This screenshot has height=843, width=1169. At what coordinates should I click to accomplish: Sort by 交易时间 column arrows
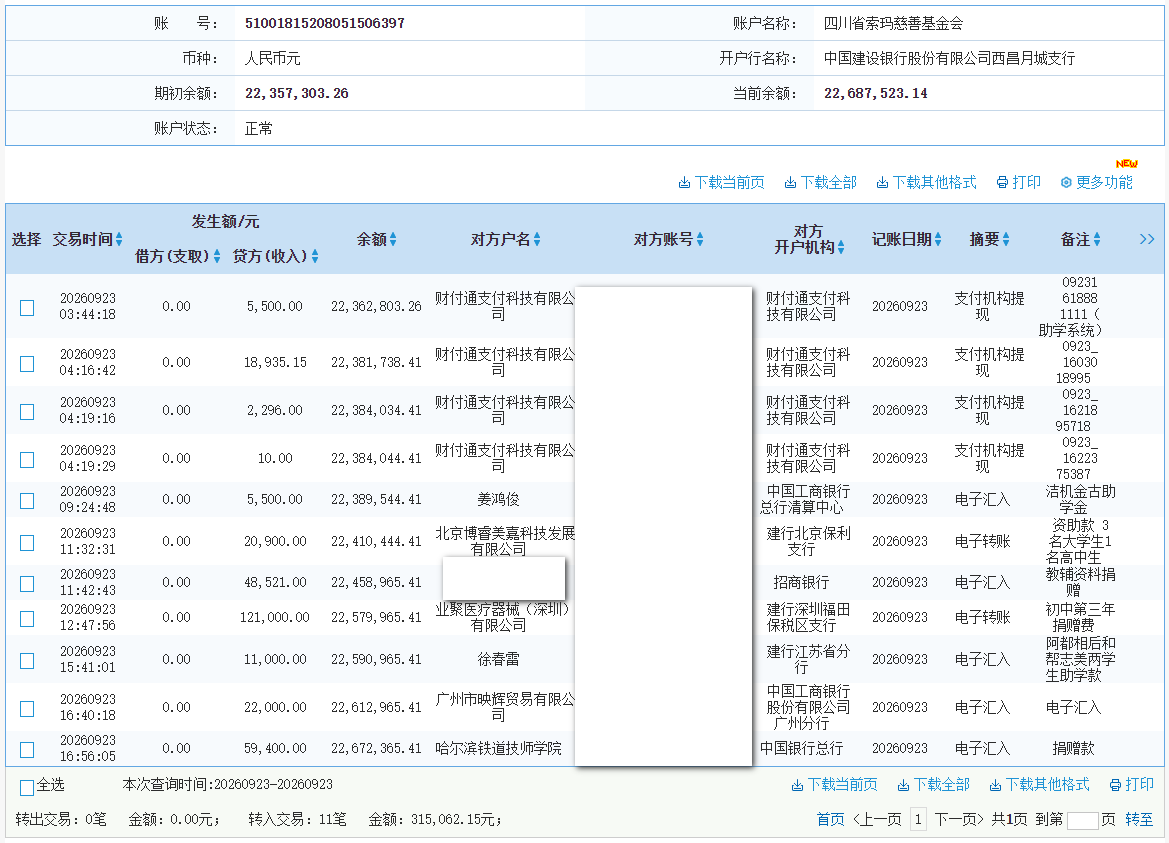pos(119,239)
